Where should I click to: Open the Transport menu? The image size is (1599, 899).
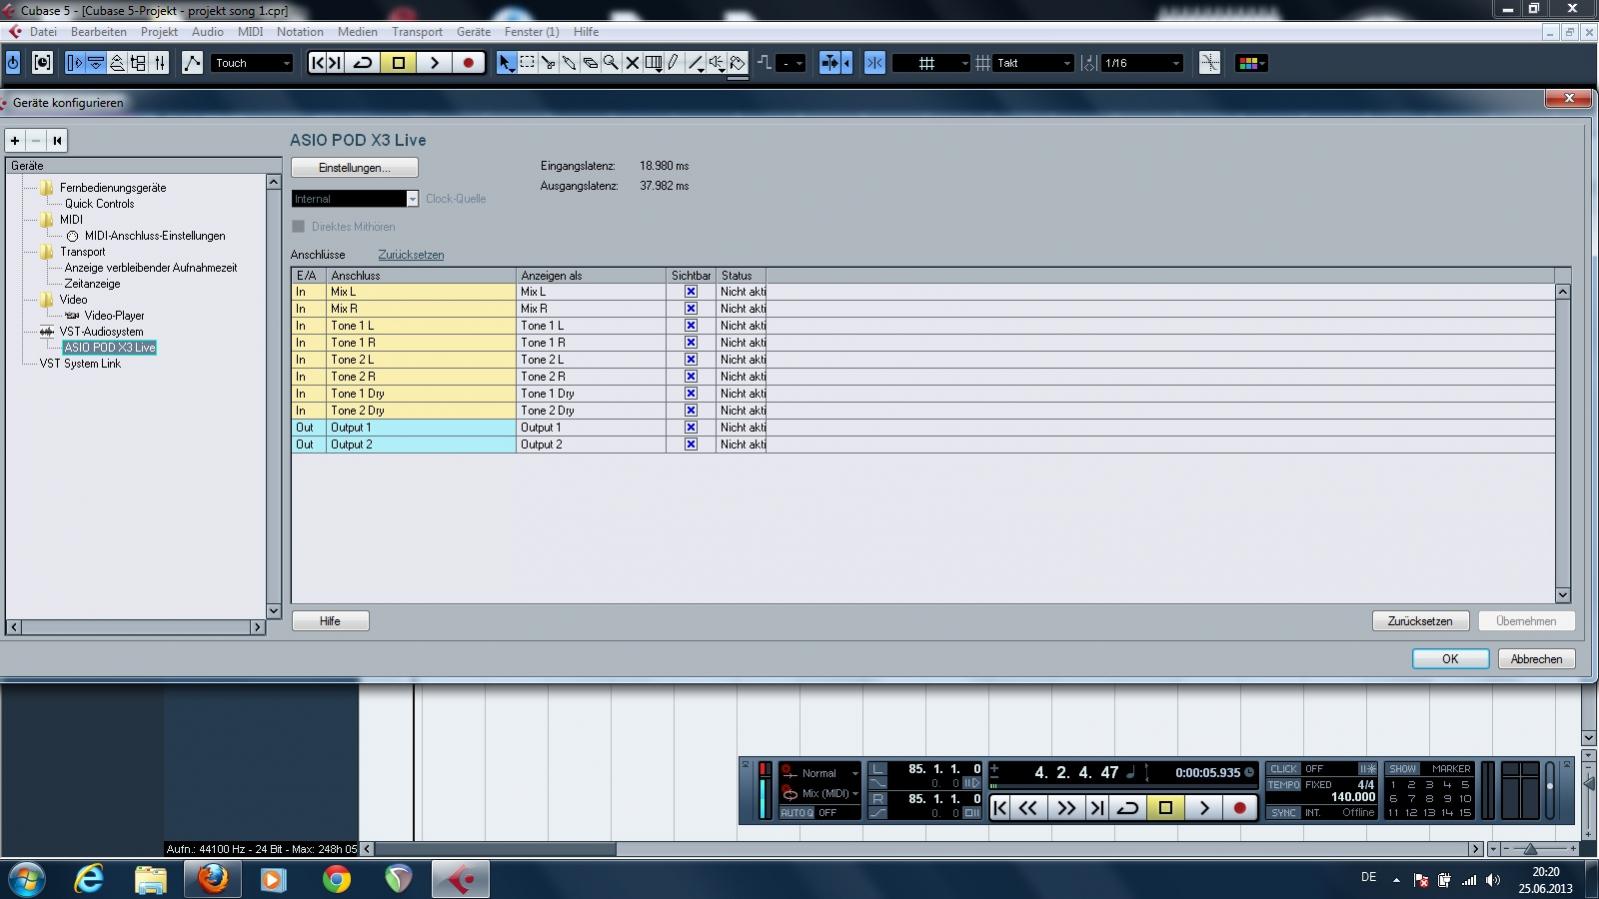417,32
